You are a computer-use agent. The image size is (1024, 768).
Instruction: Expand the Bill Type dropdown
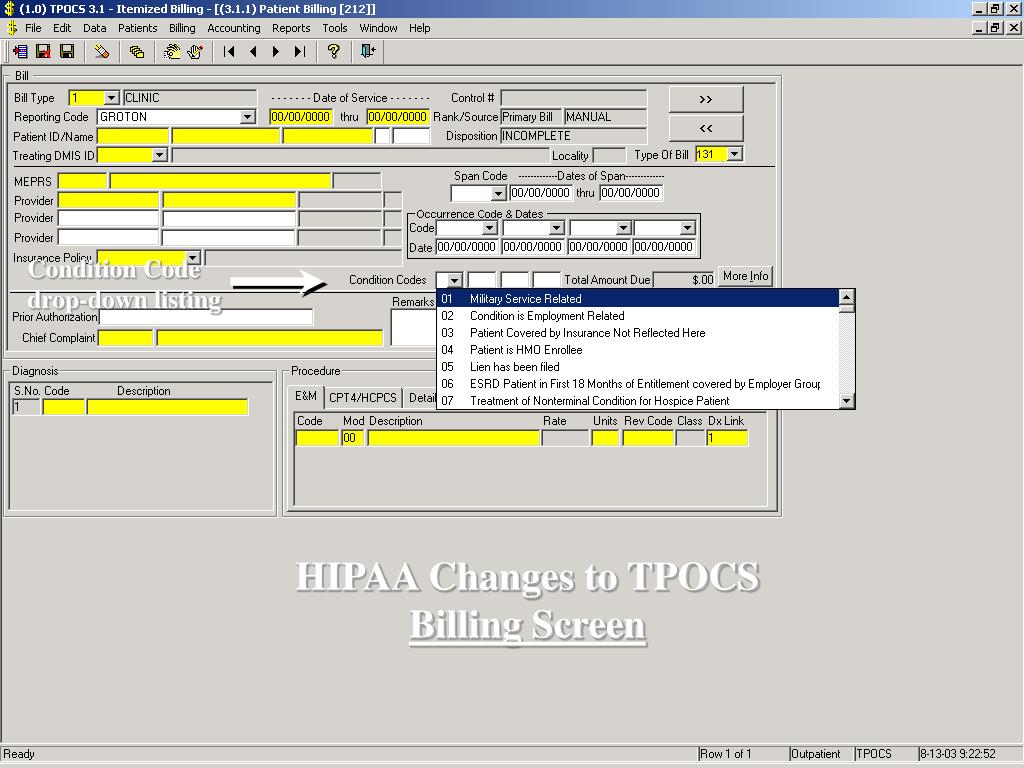[x=112, y=98]
